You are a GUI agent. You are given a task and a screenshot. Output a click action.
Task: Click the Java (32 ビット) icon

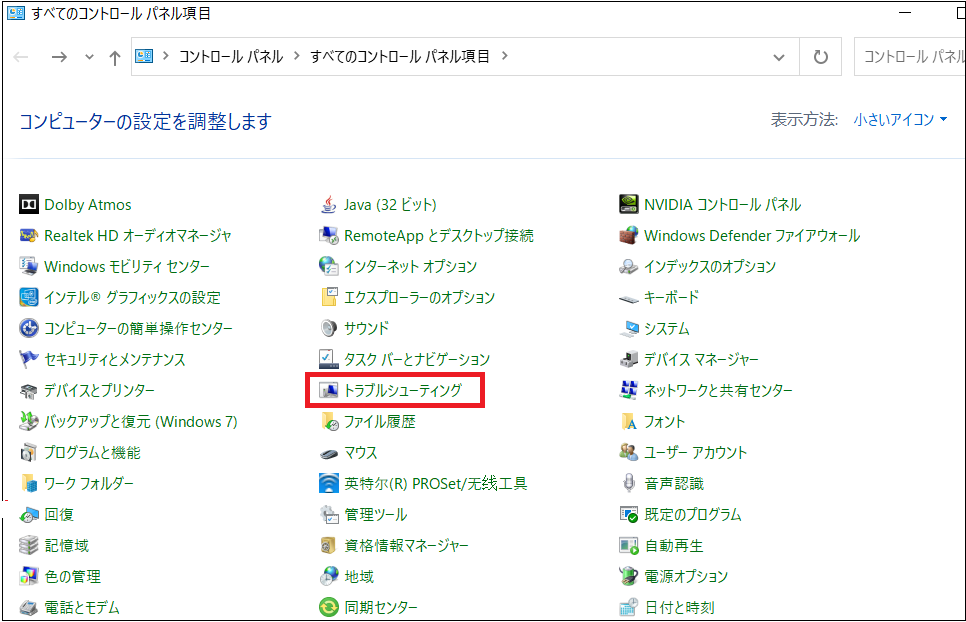(x=329, y=204)
